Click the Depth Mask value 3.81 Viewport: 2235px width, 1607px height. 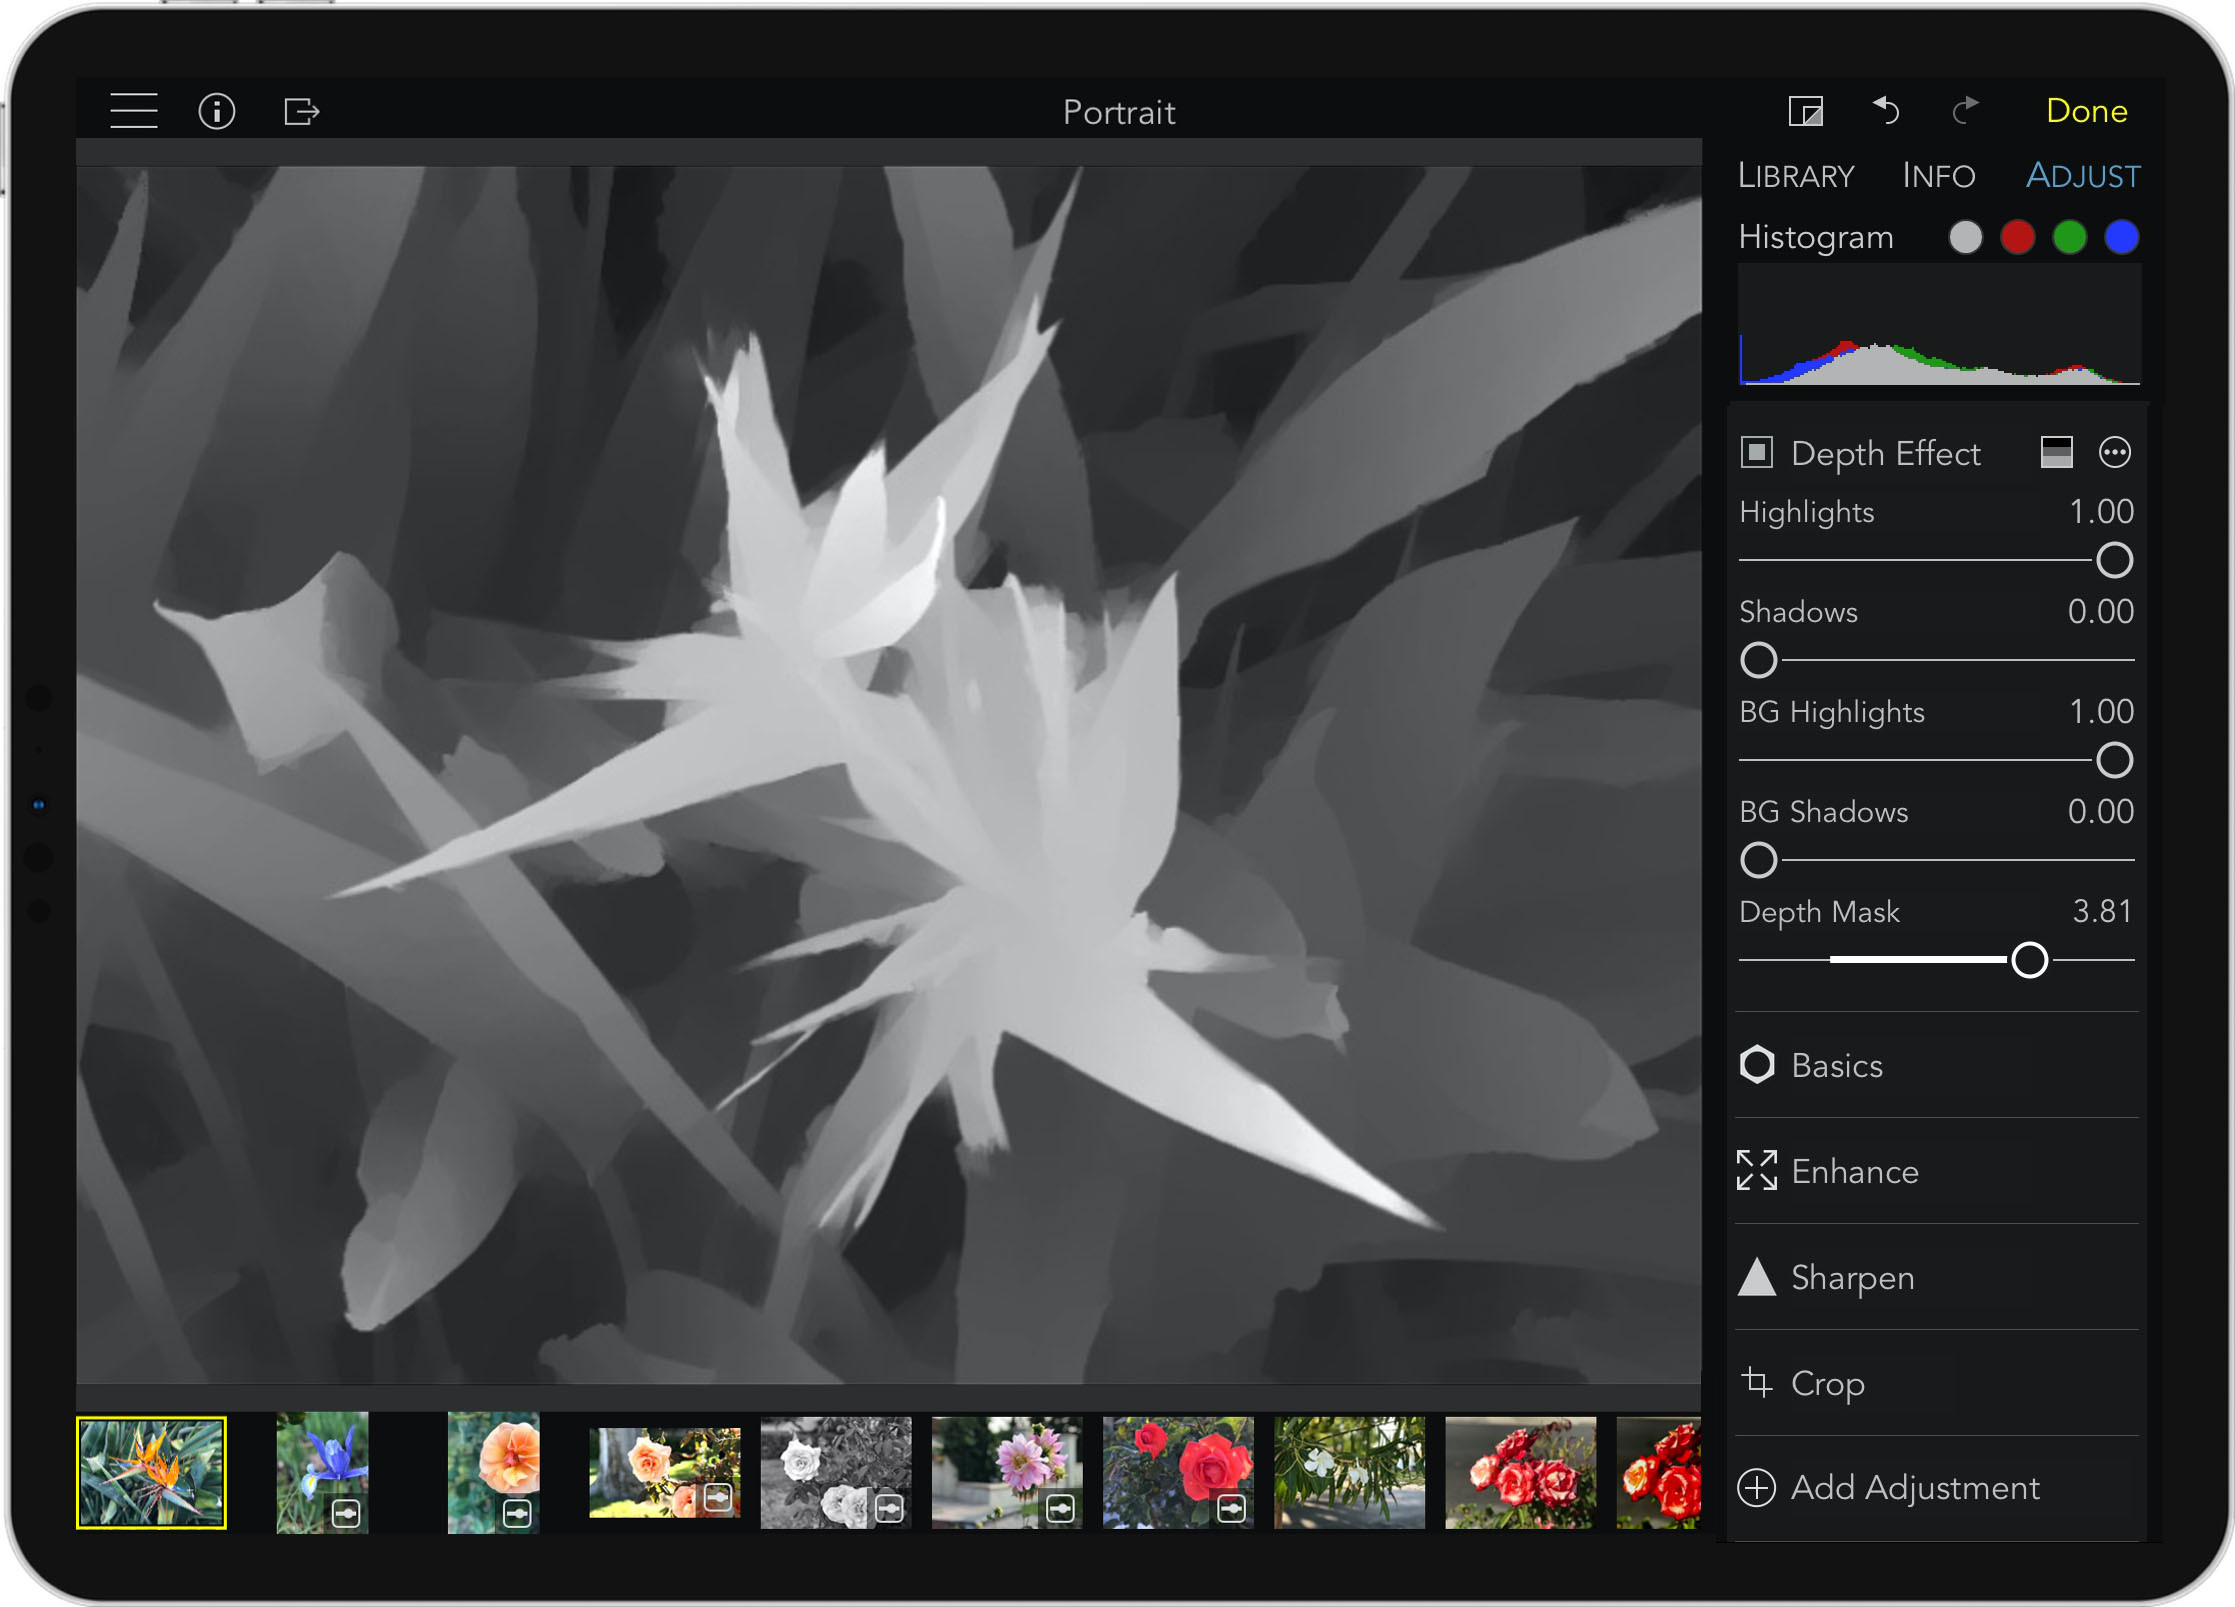click(2102, 911)
